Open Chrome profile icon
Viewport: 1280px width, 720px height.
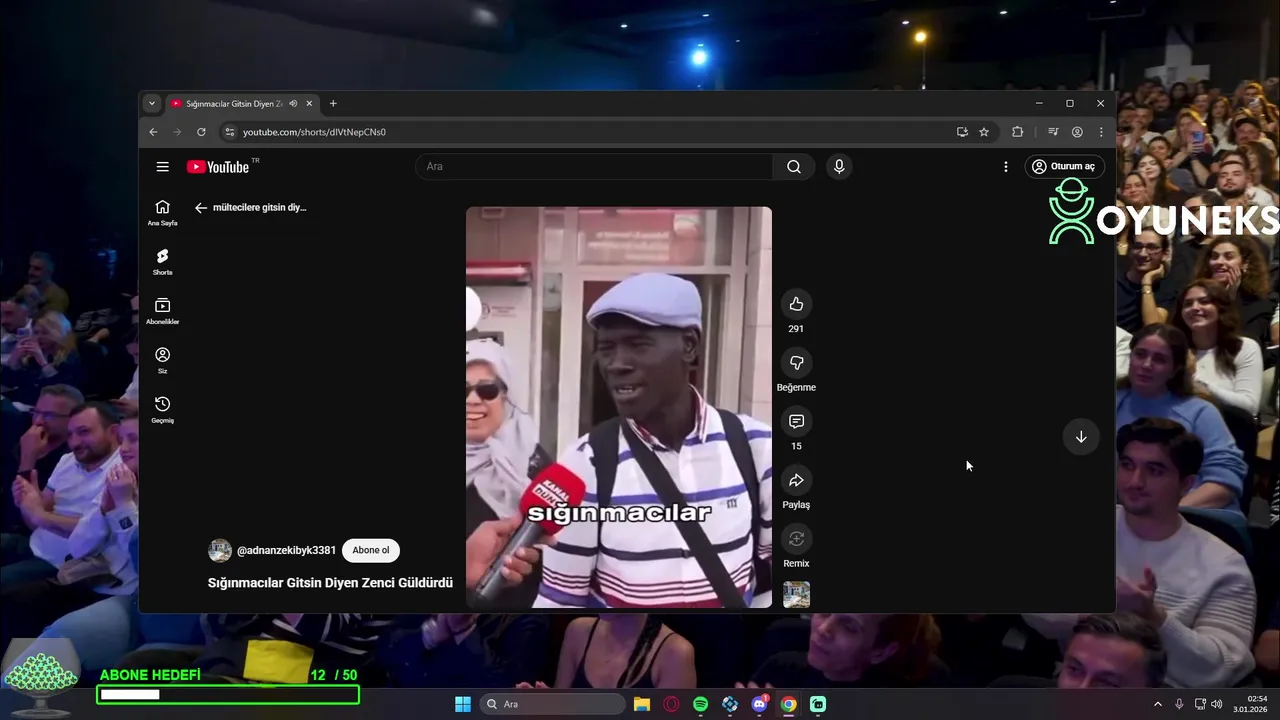pyautogui.click(x=1077, y=132)
